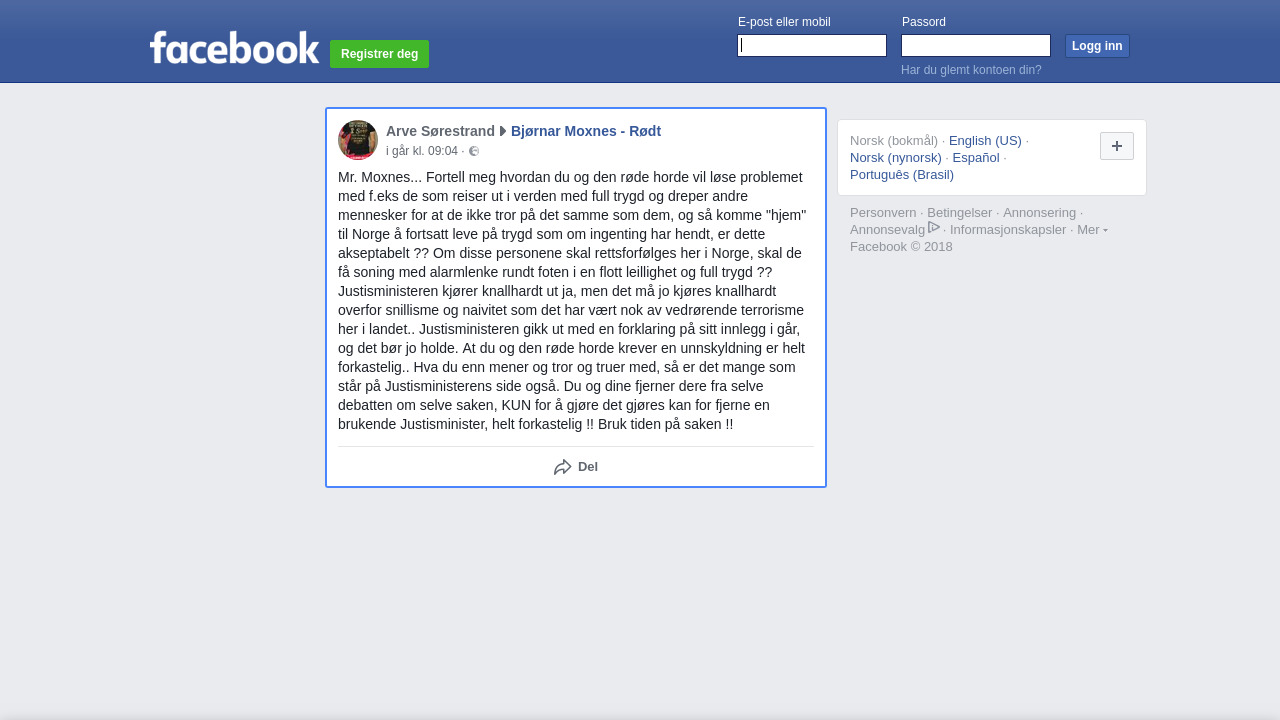Focus the Passord field

coord(976,46)
